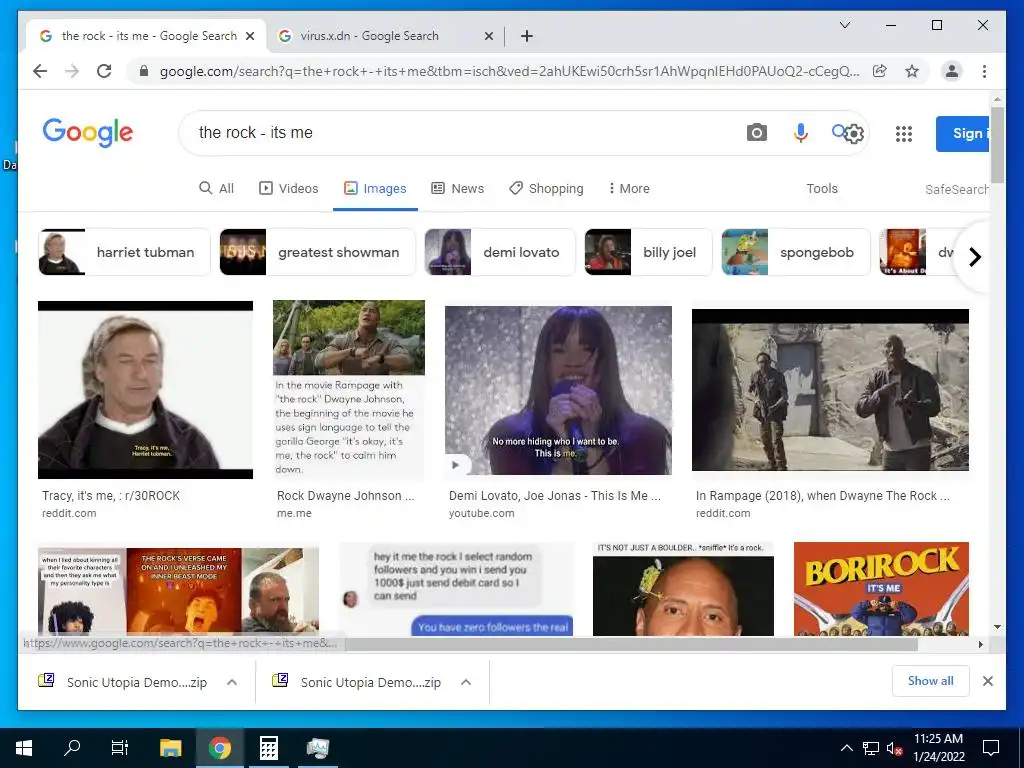Close the virus.x.dn search tab
The image size is (1024, 768).
488,36
